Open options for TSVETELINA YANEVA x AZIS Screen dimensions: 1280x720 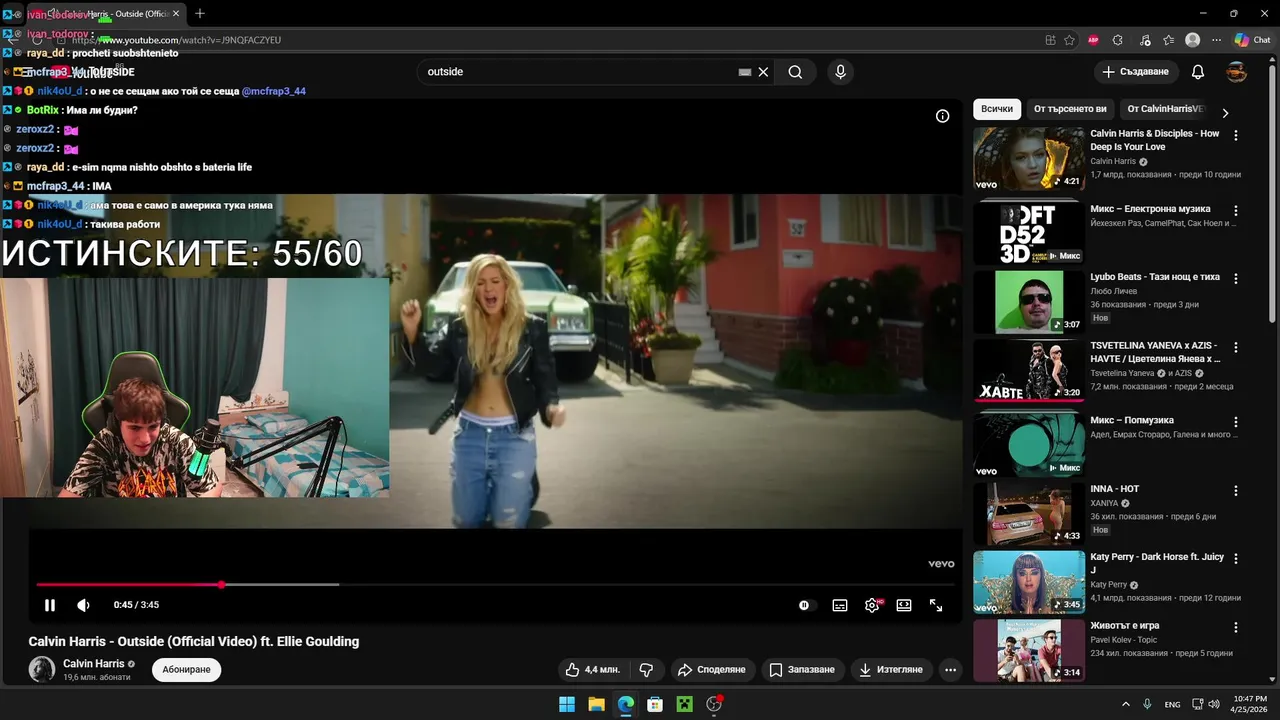1236,347
